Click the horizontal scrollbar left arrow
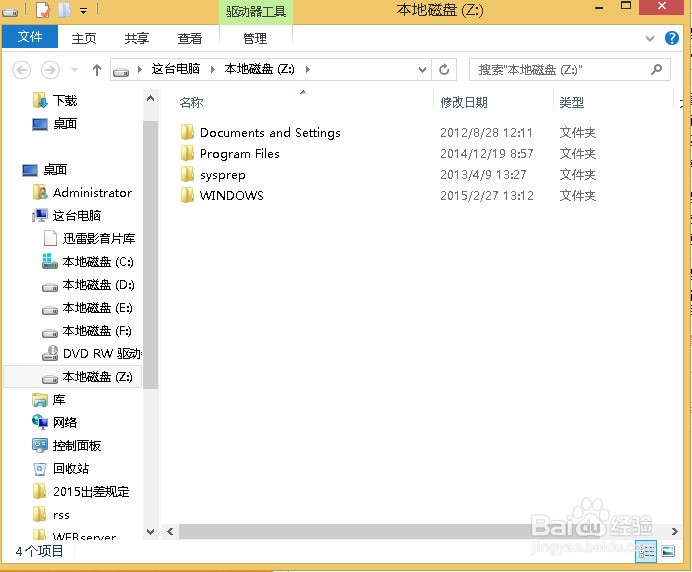Image resolution: width=692 pixels, height=572 pixels. (170, 531)
